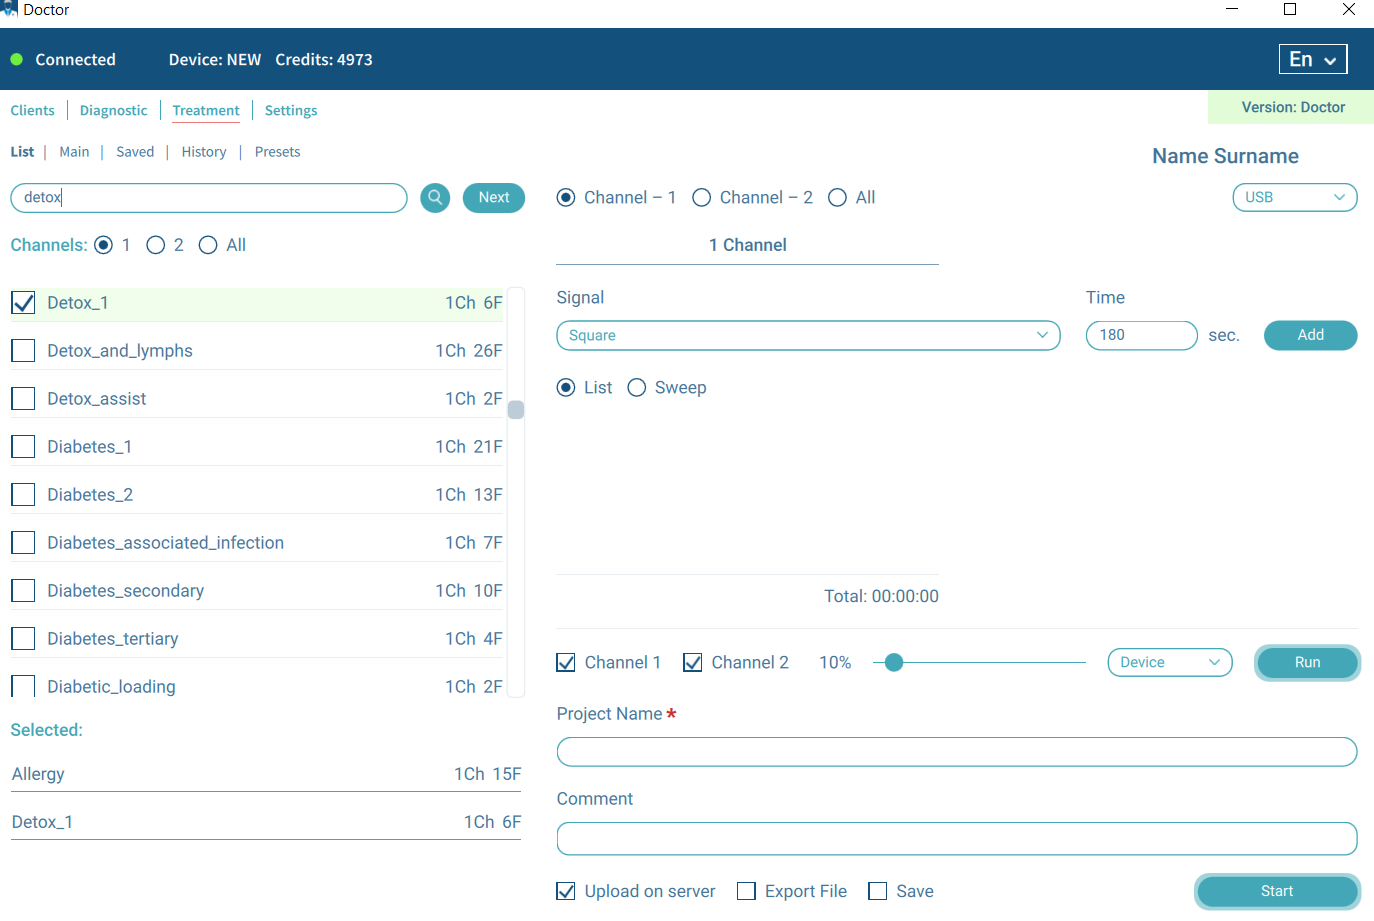Click the magnifying glass search icon
Image resolution: width=1374 pixels, height=921 pixels.
click(435, 198)
